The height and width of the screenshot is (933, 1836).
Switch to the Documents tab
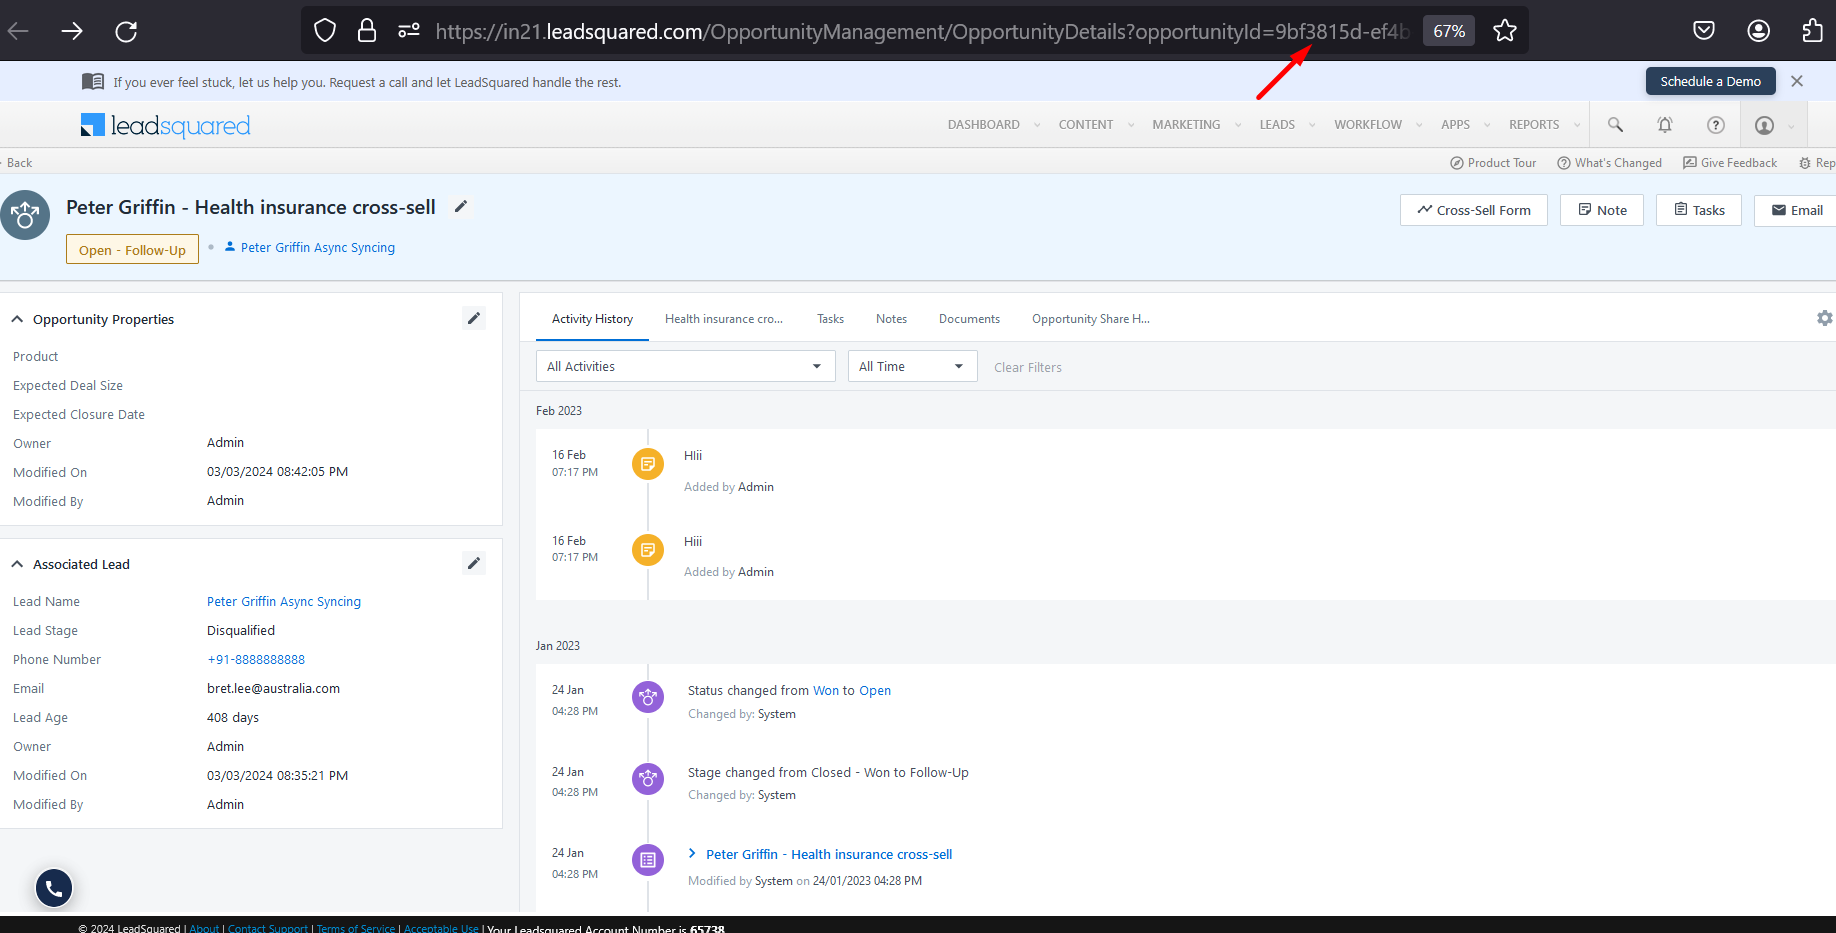(x=969, y=319)
